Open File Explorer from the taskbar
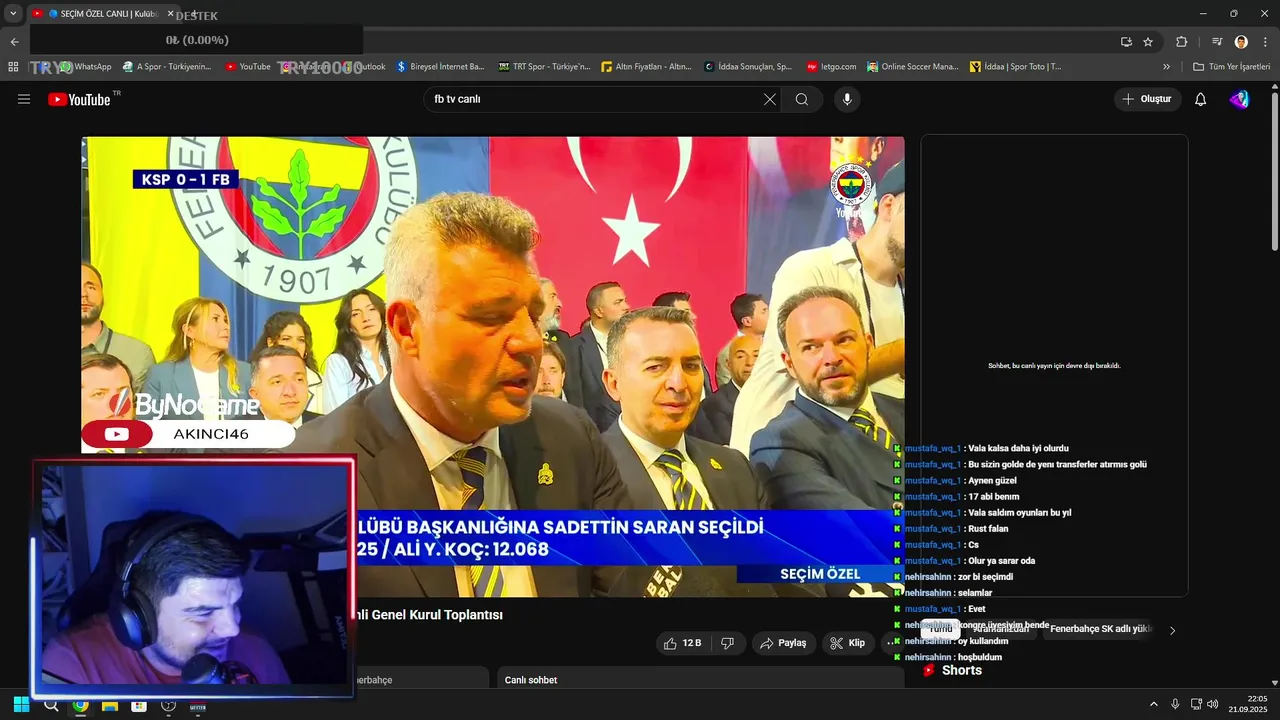 point(110,705)
